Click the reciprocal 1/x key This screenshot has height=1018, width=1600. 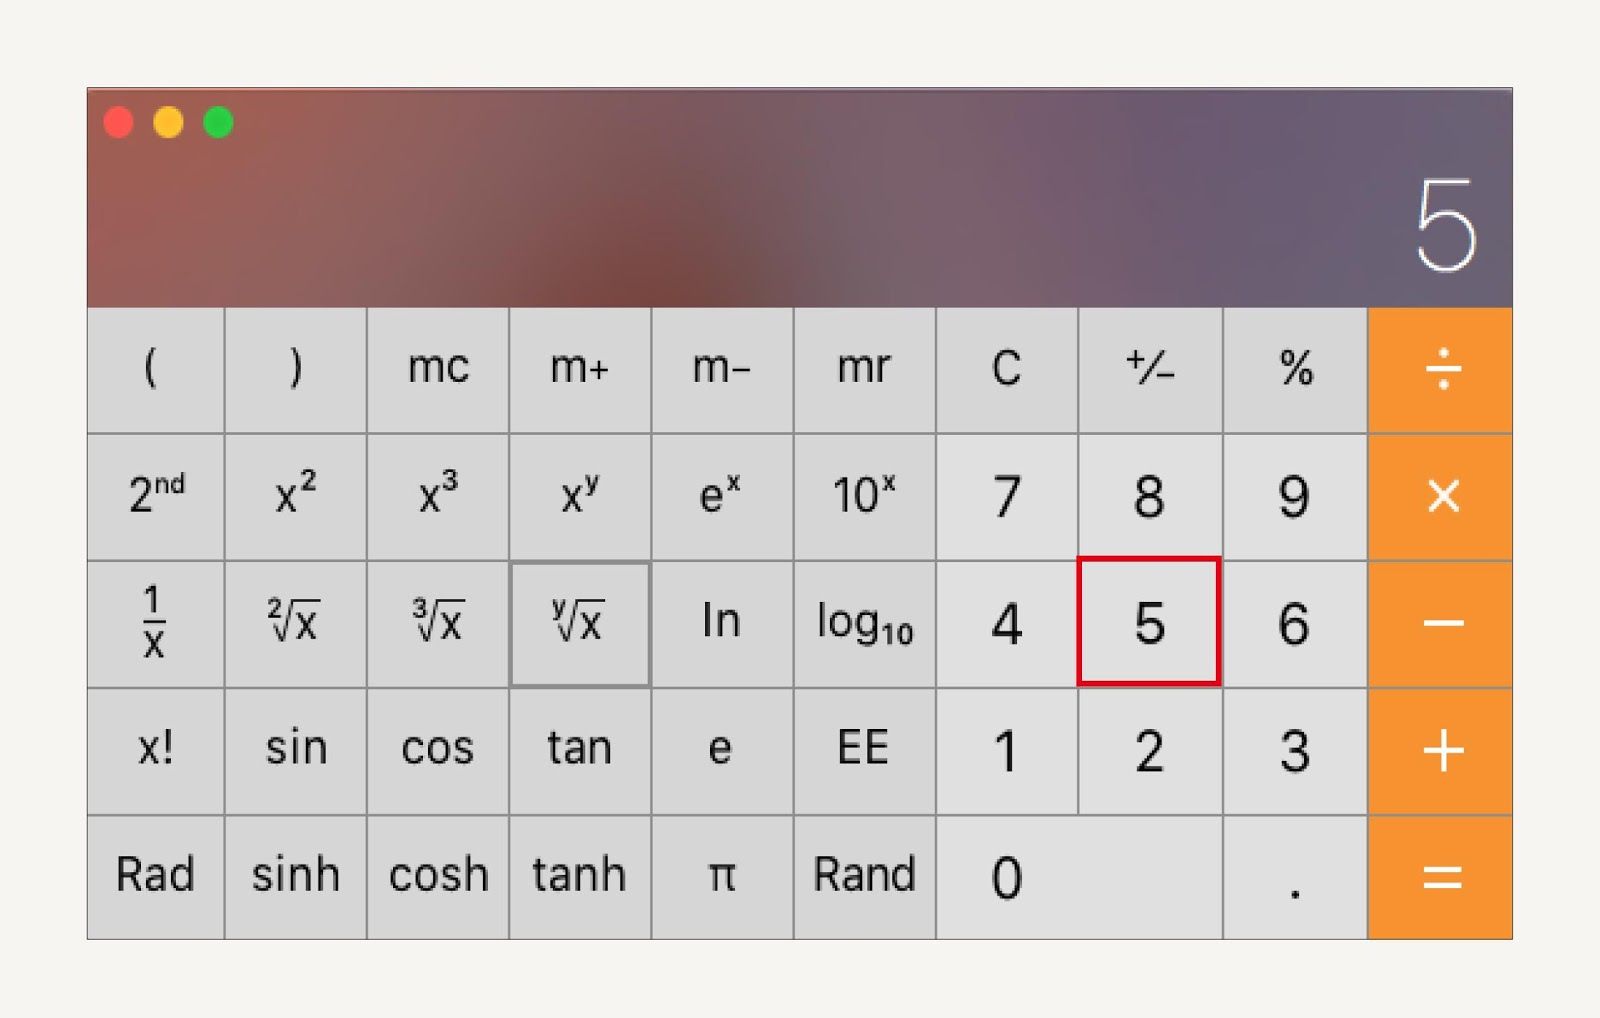(x=156, y=624)
